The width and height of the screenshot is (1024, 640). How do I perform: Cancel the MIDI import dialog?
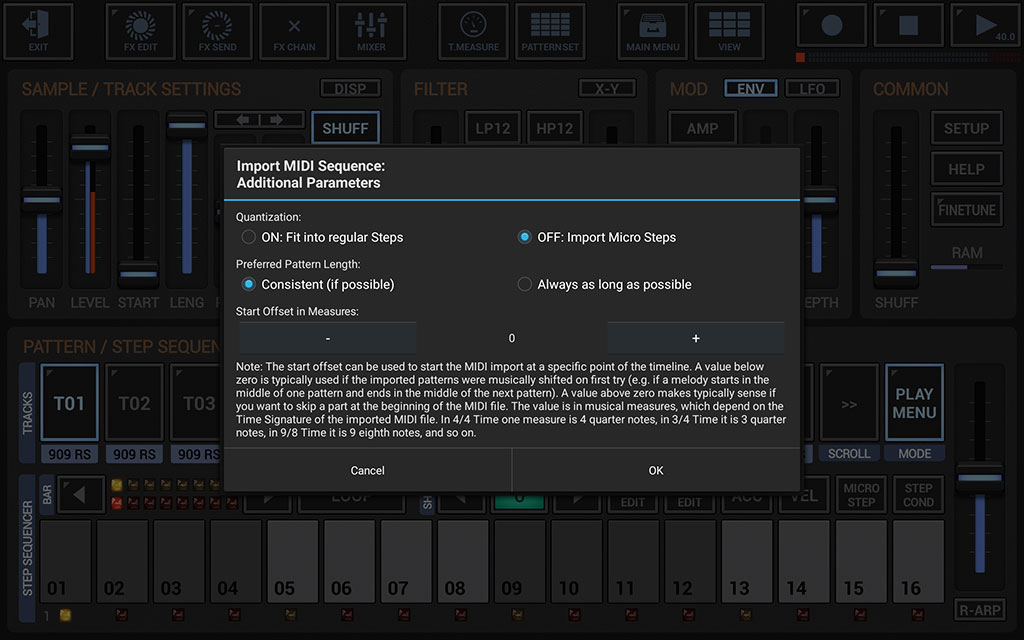click(x=367, y=470)
